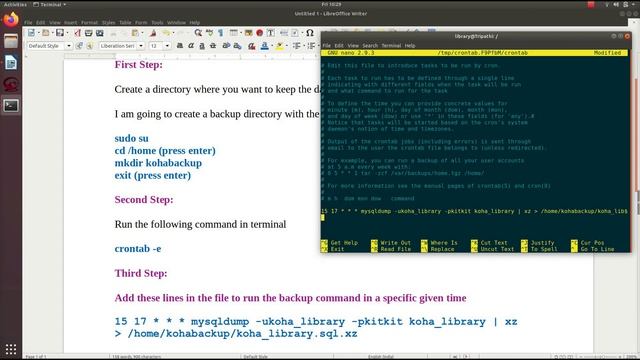Switch to Terminal in the dock

(11, 106)
